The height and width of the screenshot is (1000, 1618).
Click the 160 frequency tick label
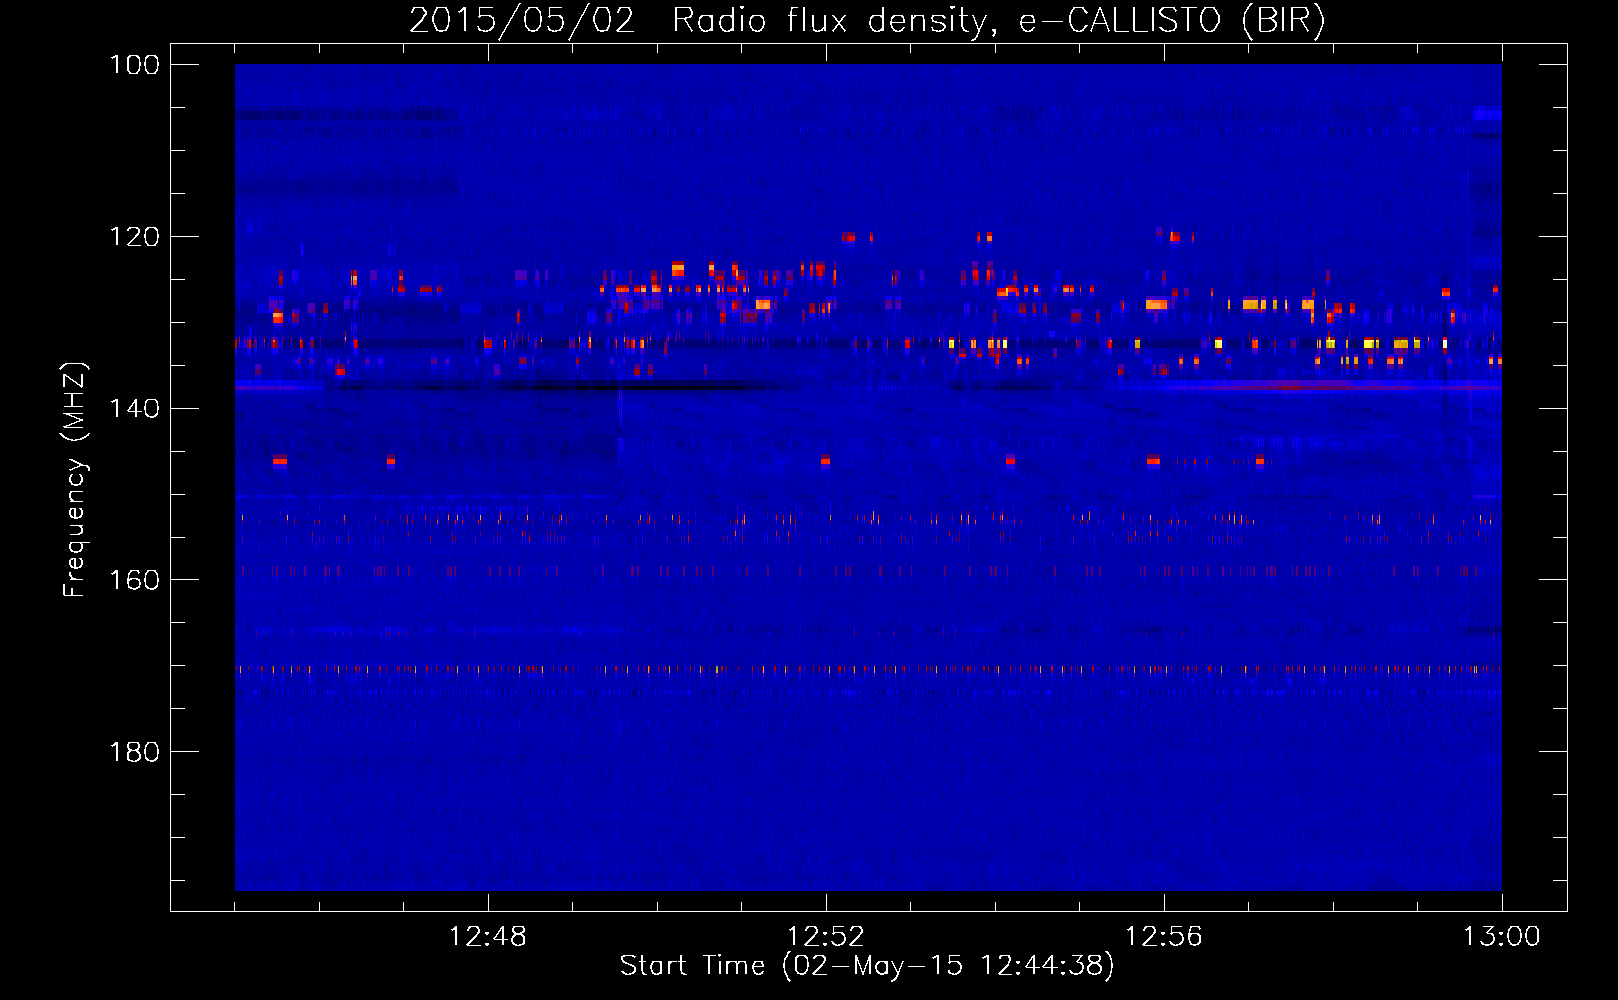(134, 580)
